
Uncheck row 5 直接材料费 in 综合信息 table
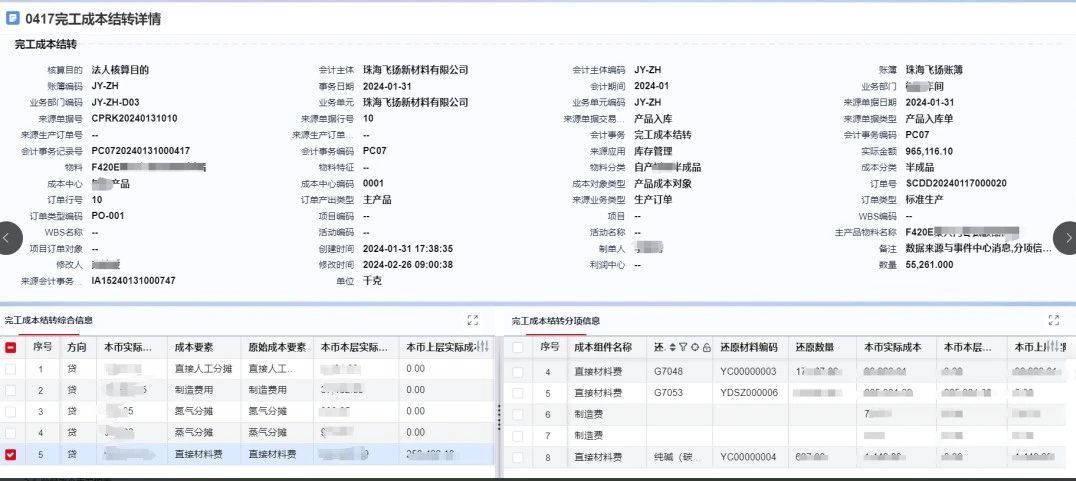[x=10, y=455]
